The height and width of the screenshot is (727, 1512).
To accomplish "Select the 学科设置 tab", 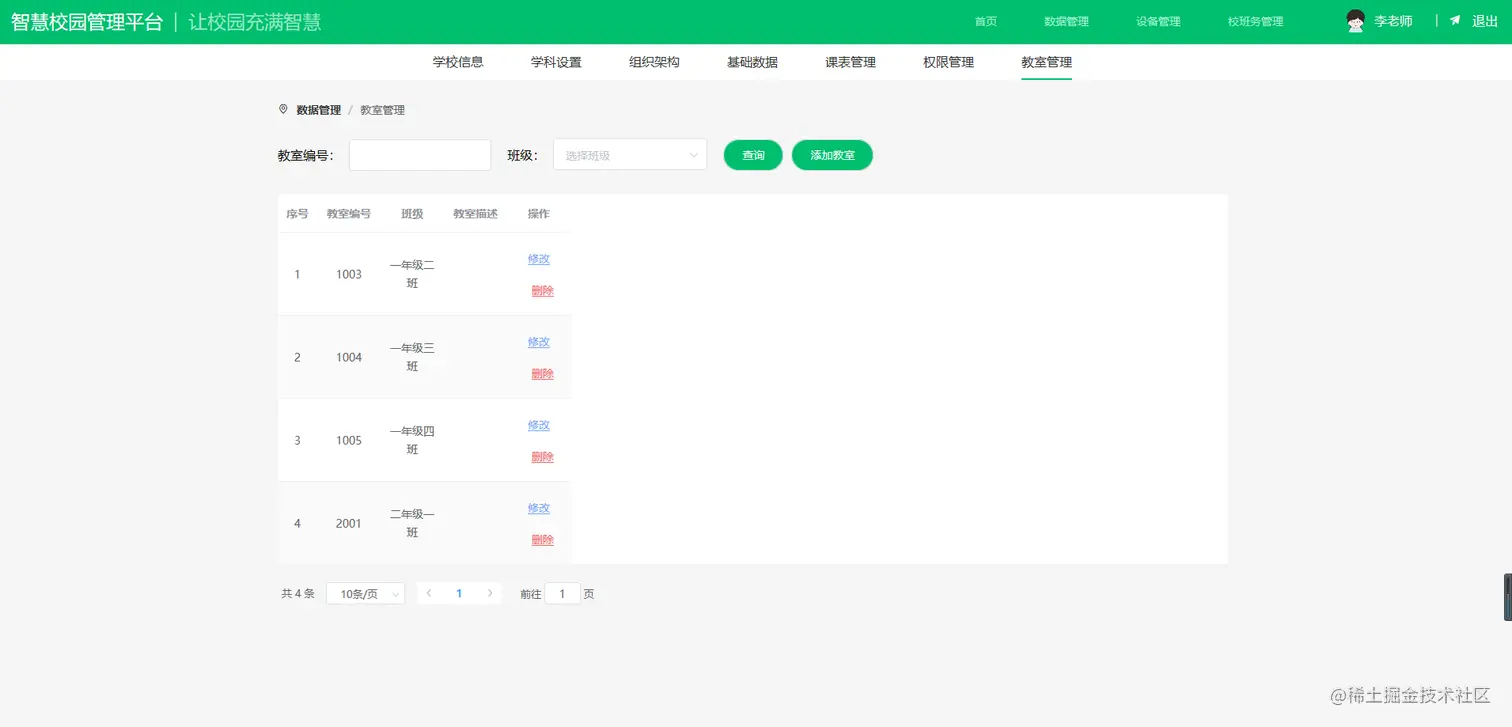I will click(557, 61).
